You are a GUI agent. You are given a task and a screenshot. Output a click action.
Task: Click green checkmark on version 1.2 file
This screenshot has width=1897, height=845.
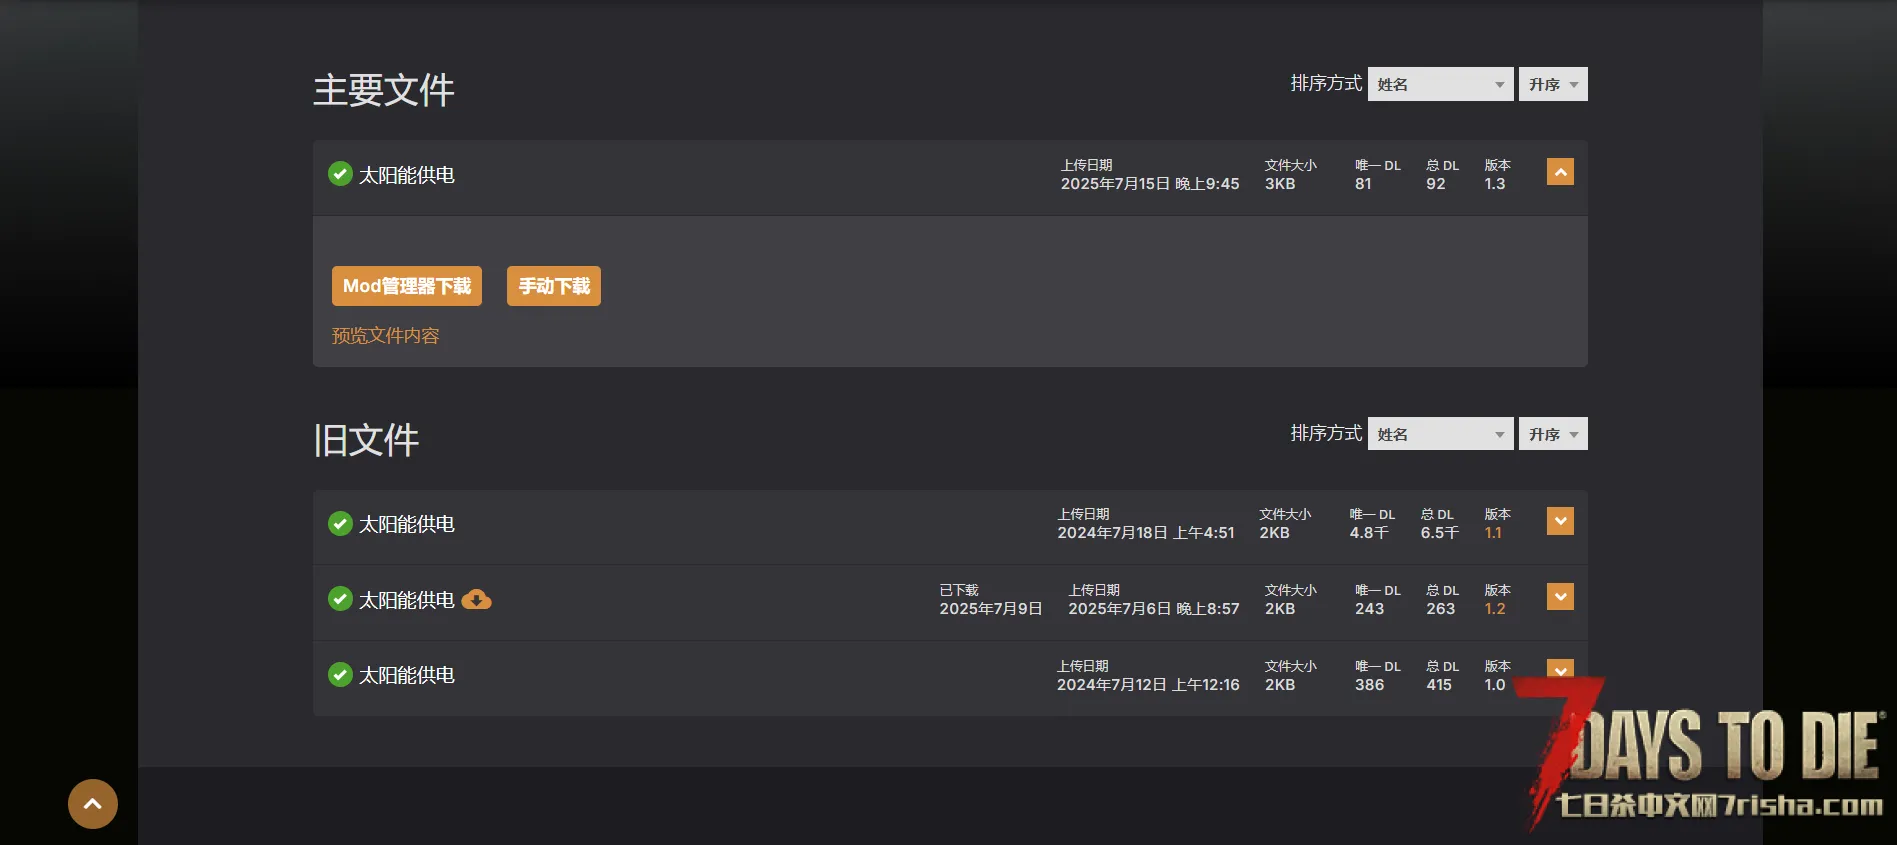340,599
